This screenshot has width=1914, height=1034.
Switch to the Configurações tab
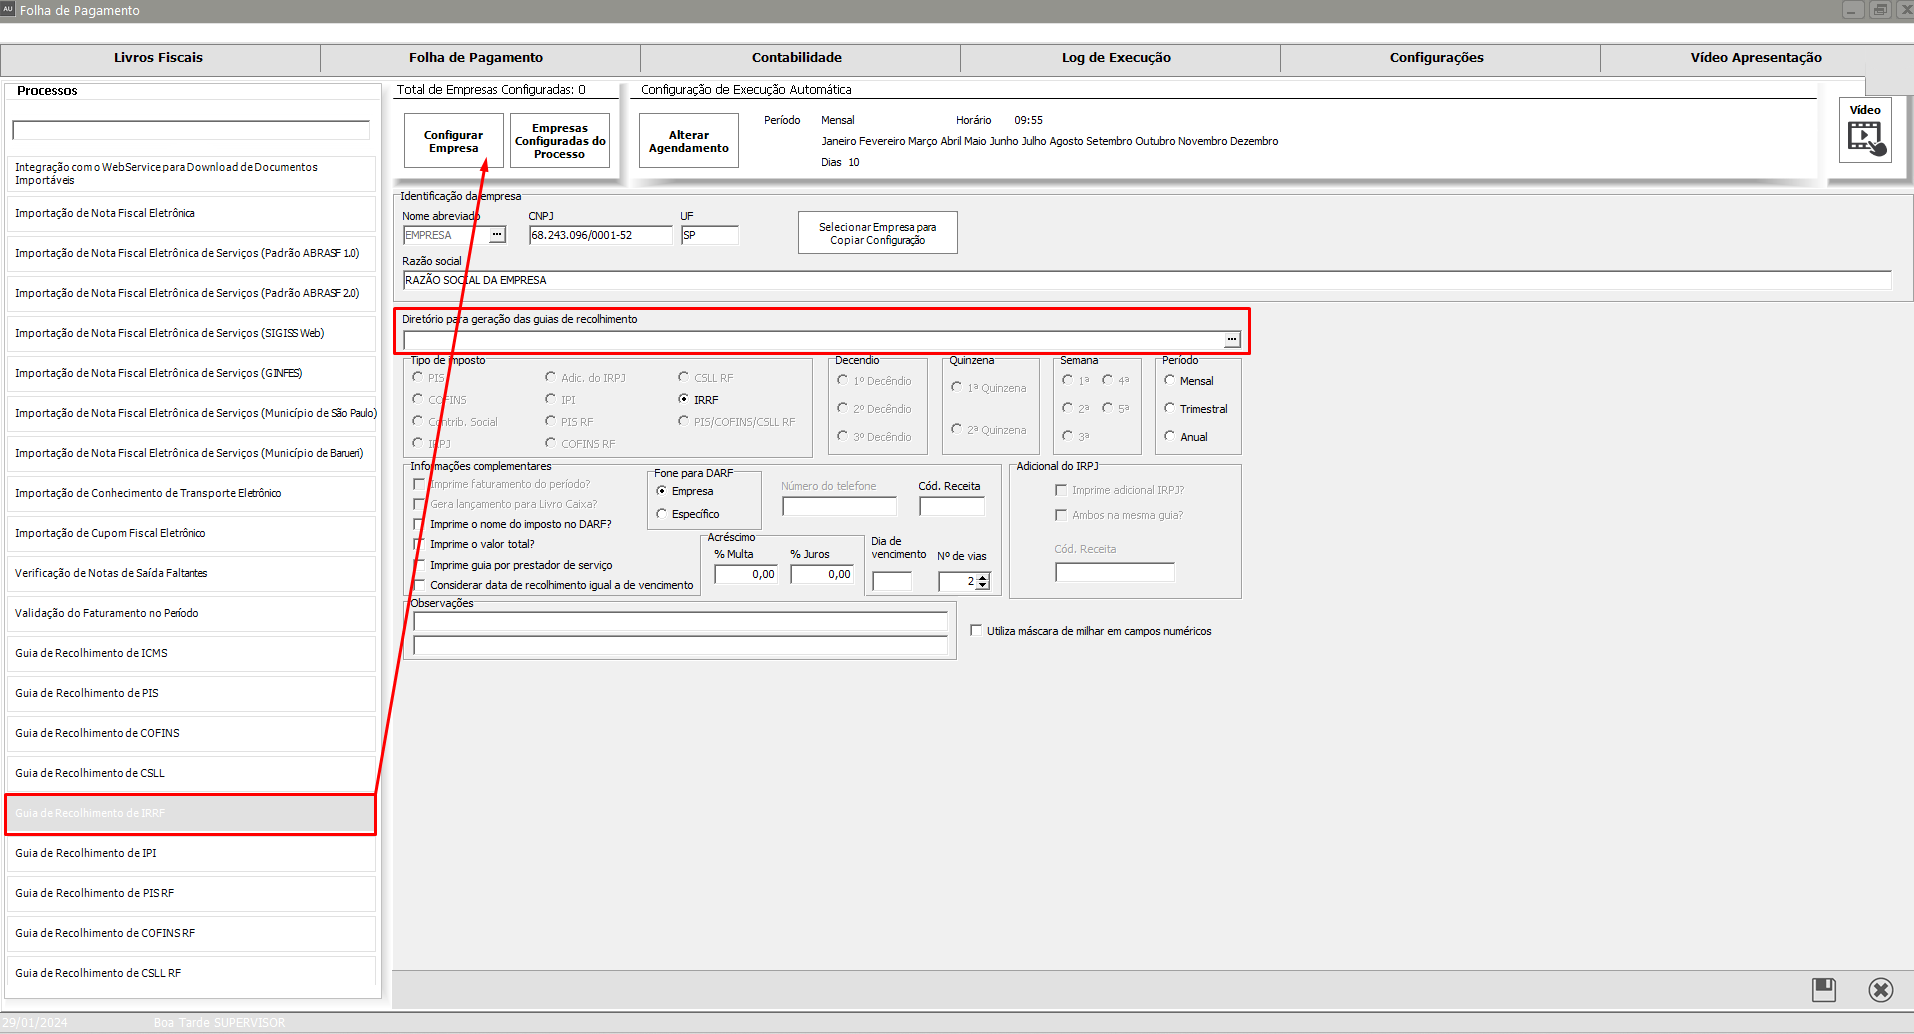[x=1437, y=58]
